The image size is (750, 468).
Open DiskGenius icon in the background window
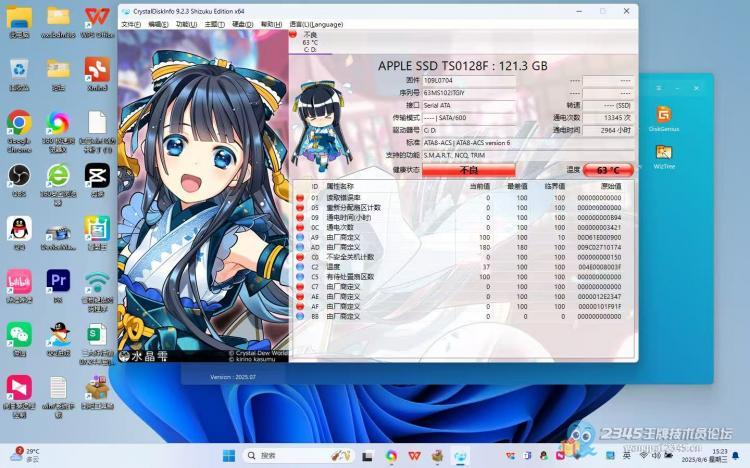[664, 119]
